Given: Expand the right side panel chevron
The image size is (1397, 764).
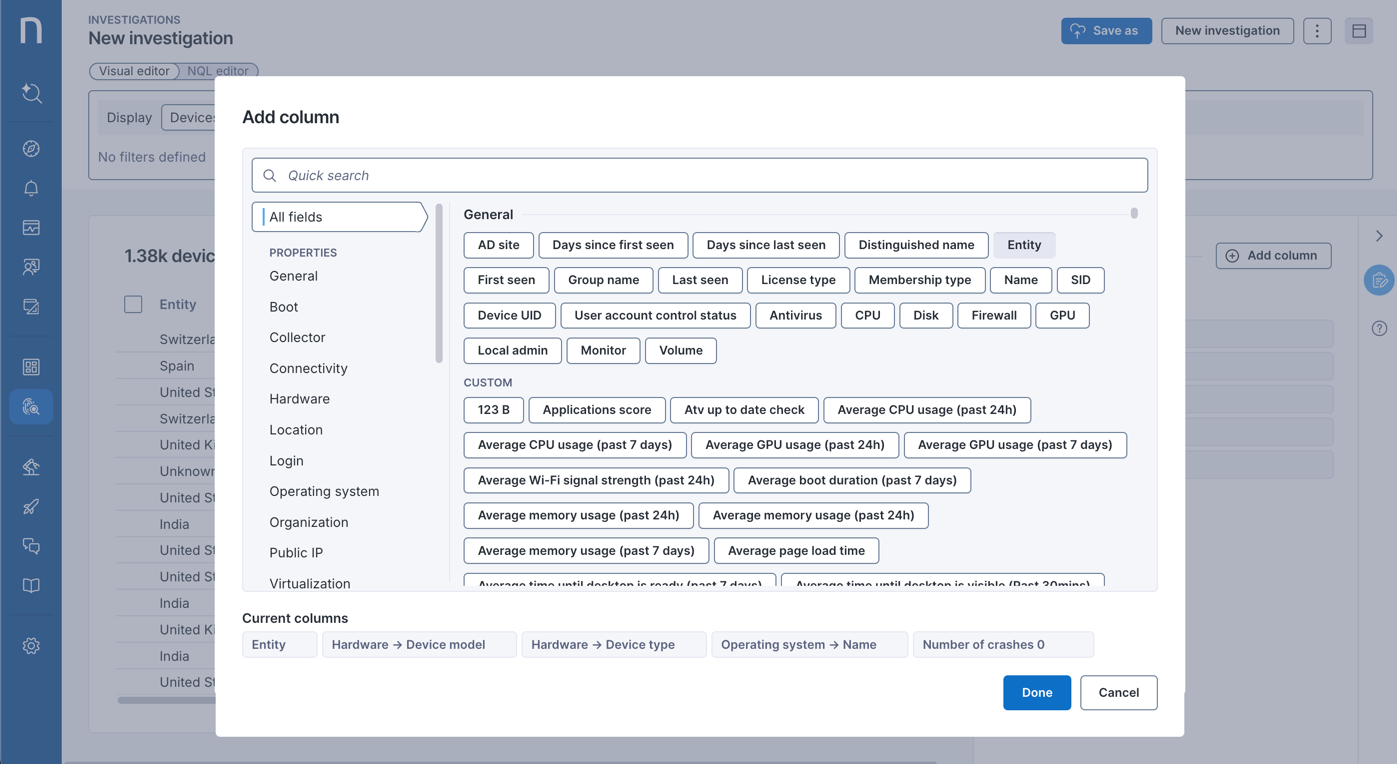Looking at the screenshot, I should pyautogui.click(x=1378, y=236).
